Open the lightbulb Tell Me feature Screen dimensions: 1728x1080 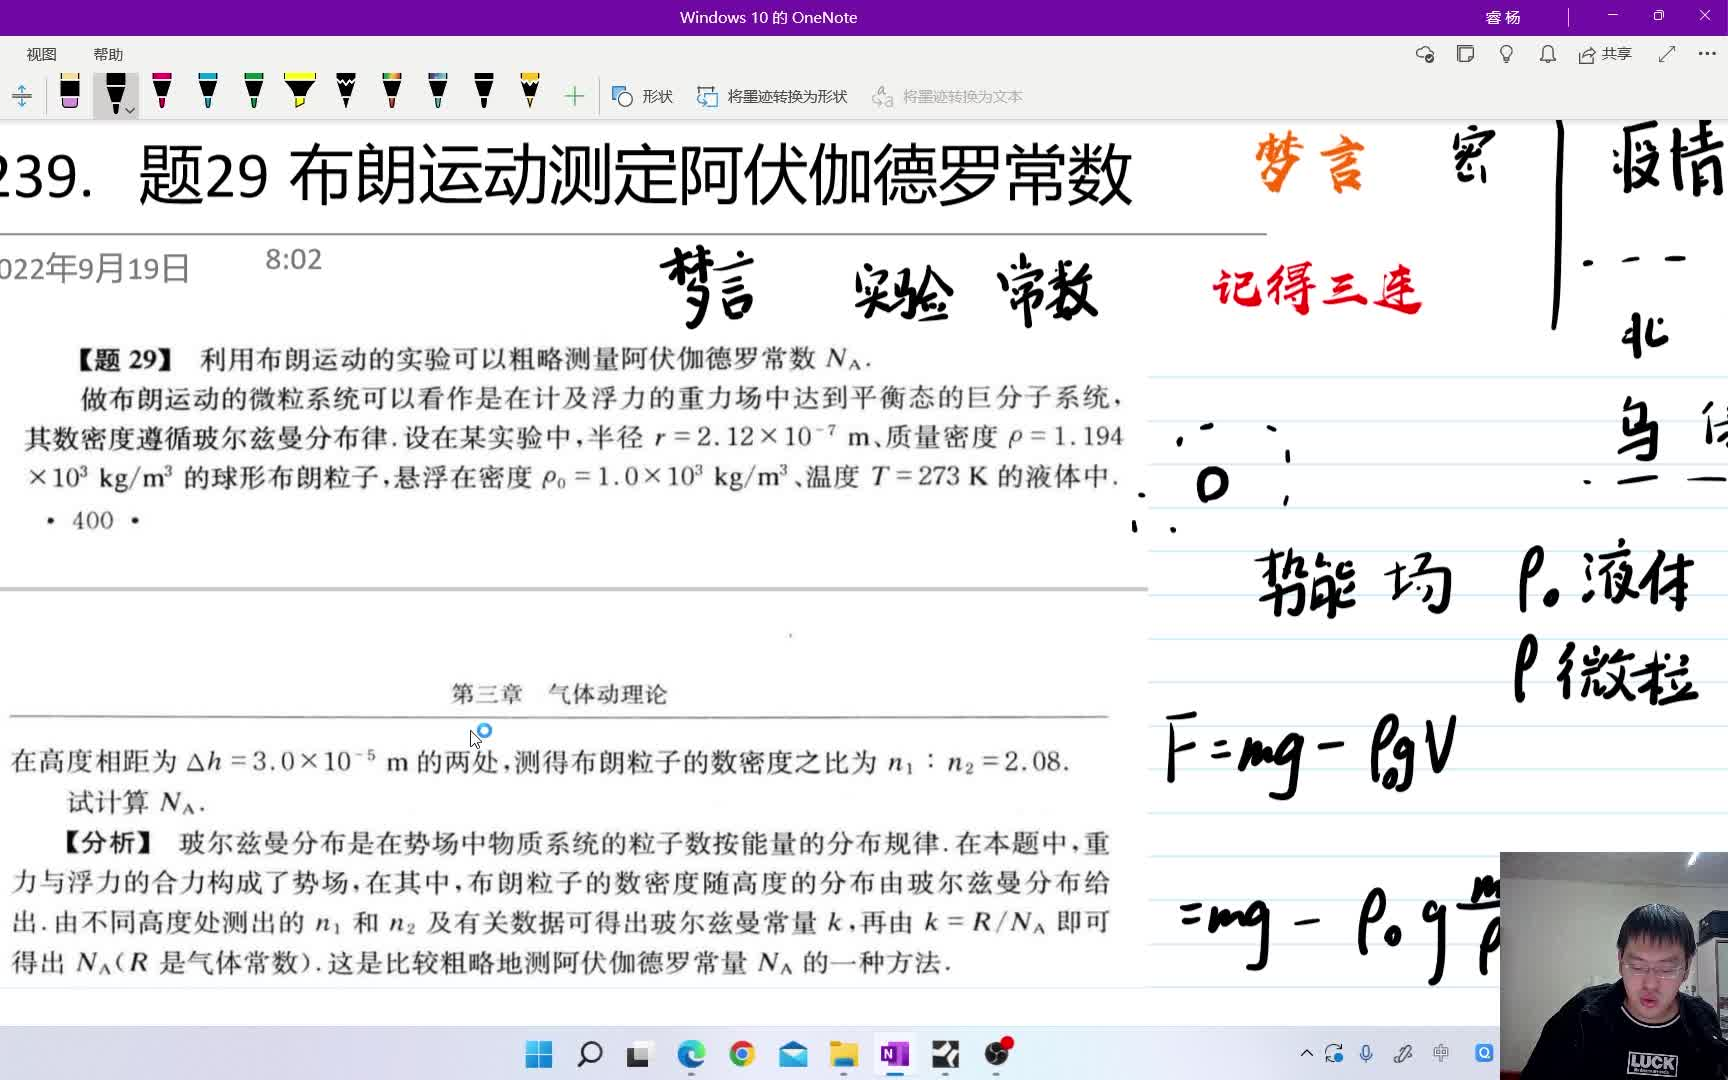point(1506,55)
